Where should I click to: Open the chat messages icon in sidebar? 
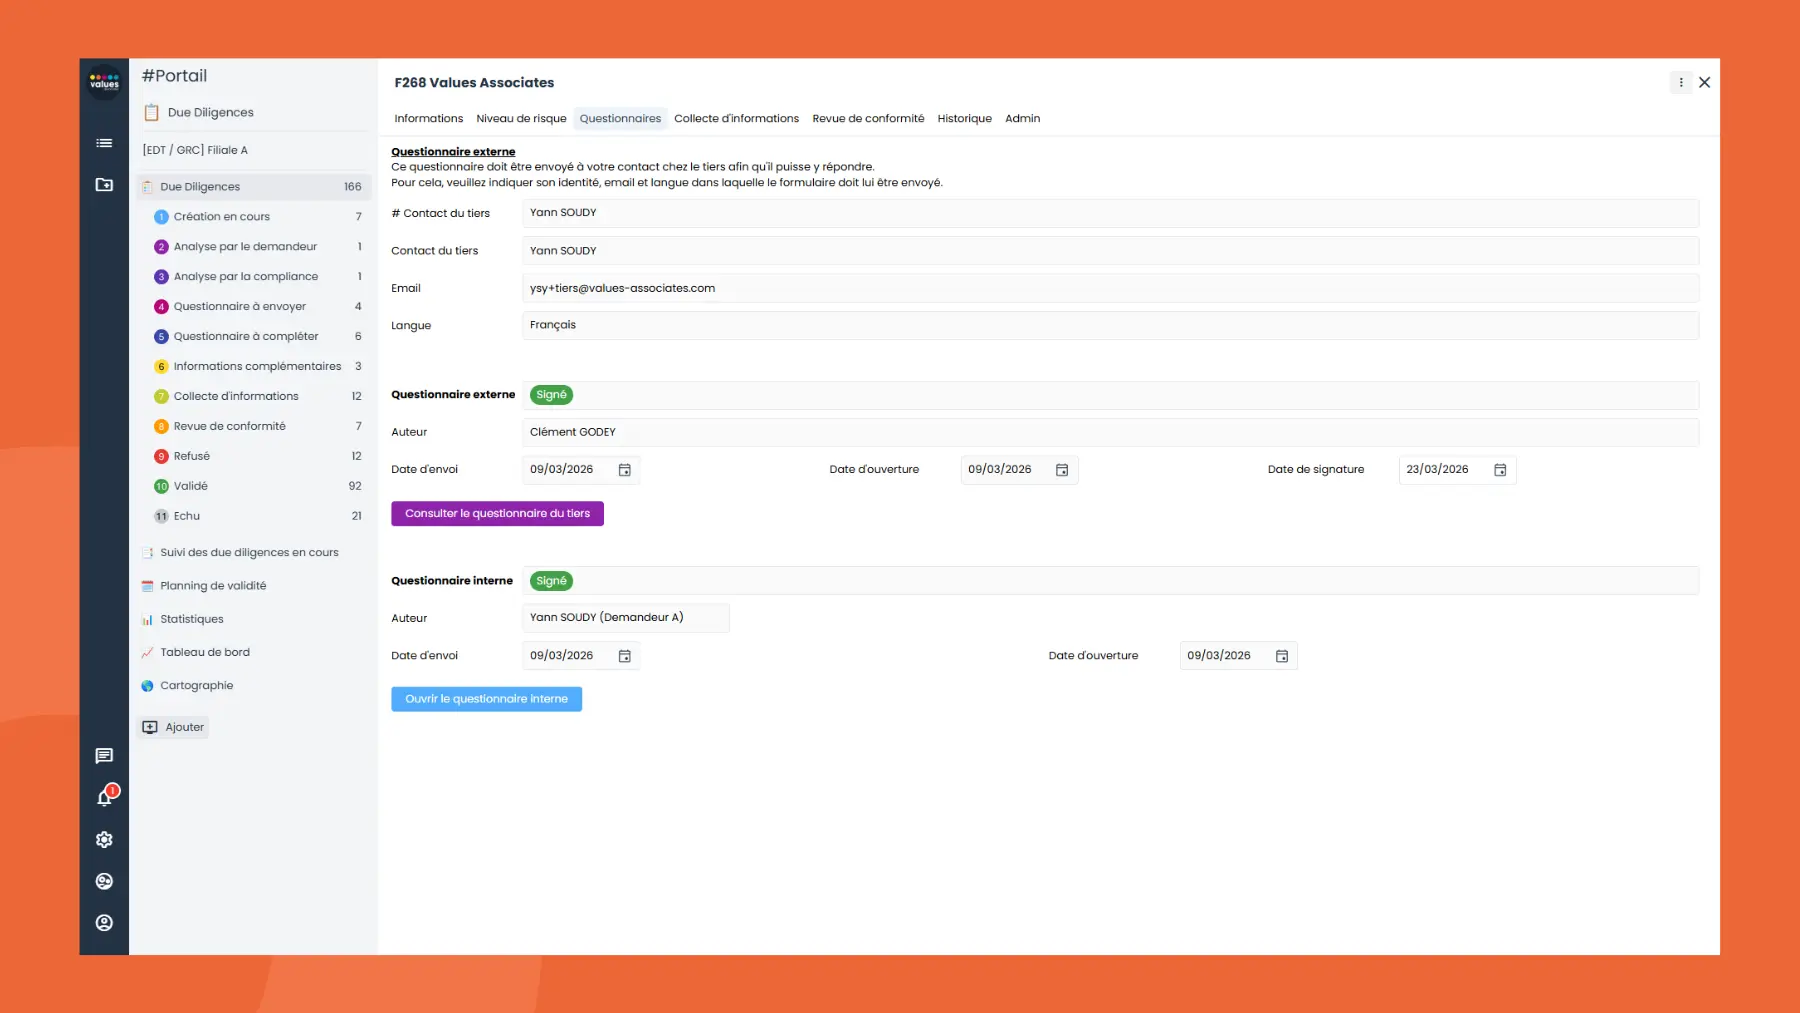point(103,756)
